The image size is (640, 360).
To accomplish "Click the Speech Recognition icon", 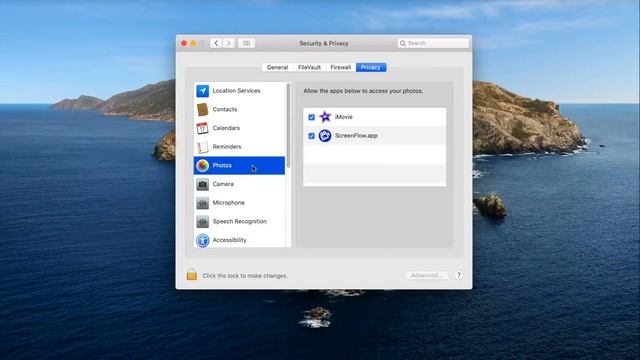I will point(202,222).
